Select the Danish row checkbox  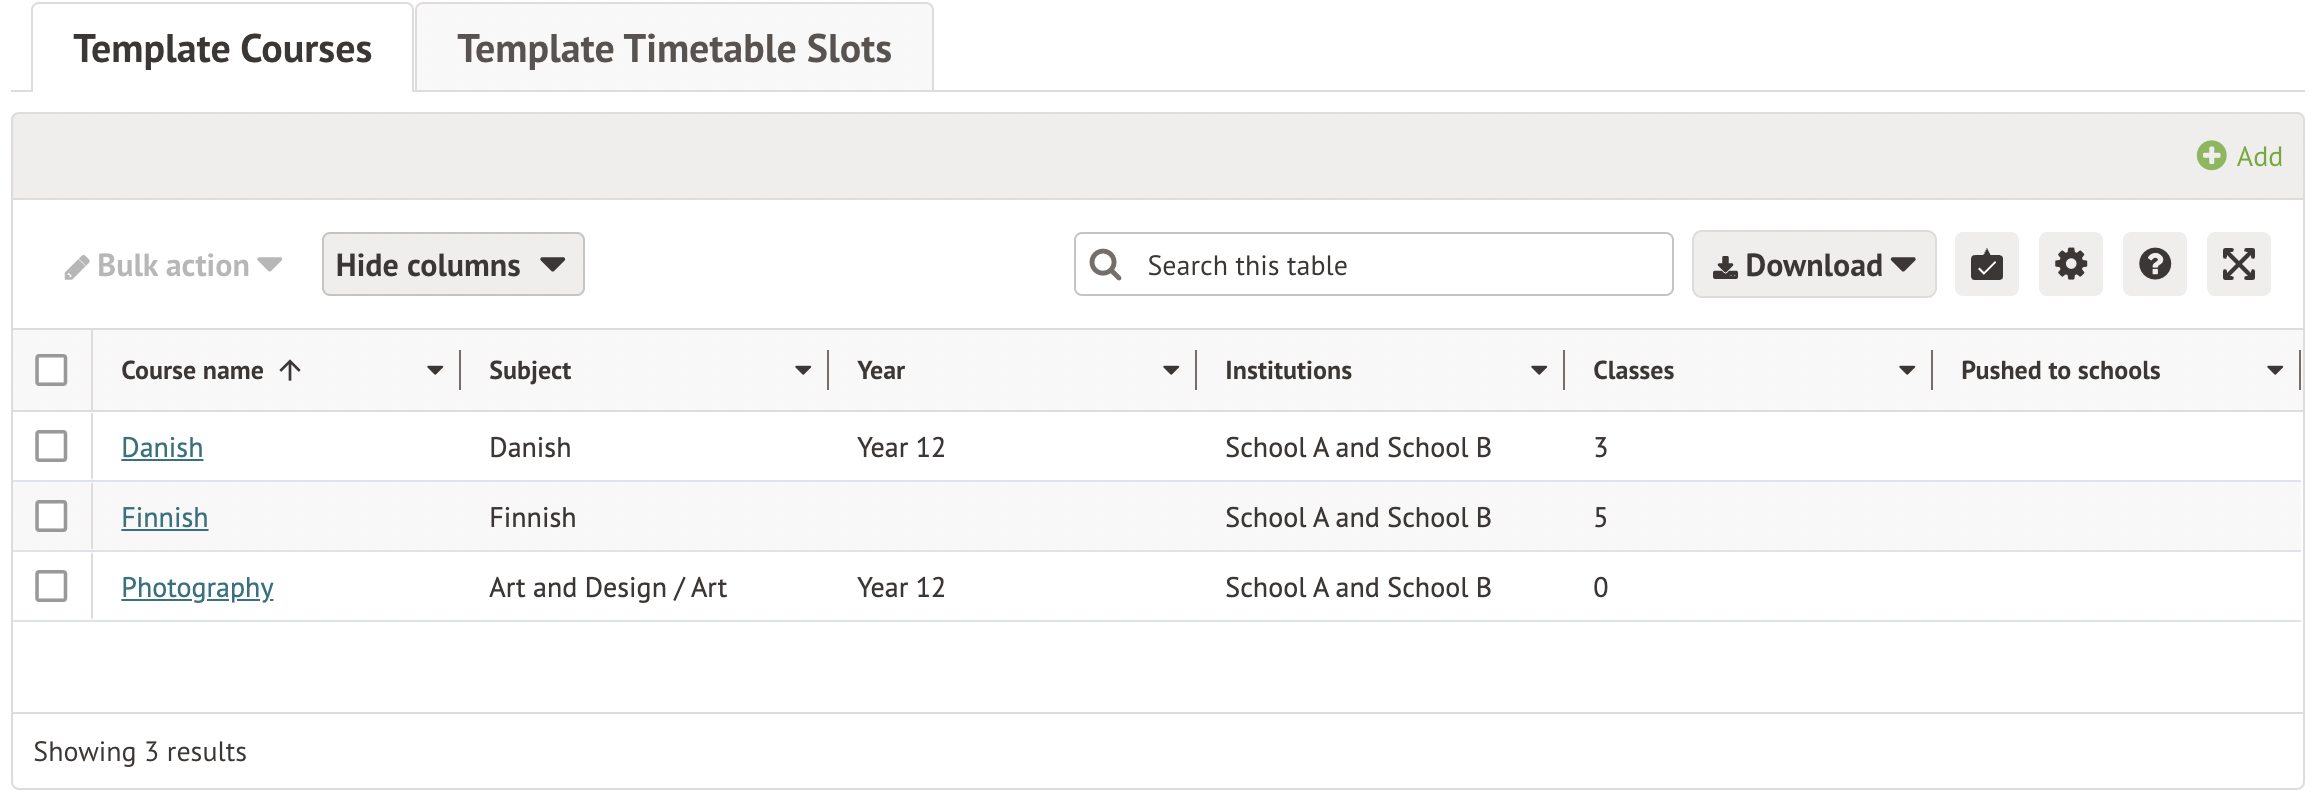pyautogui.click(x=51, y=446)
